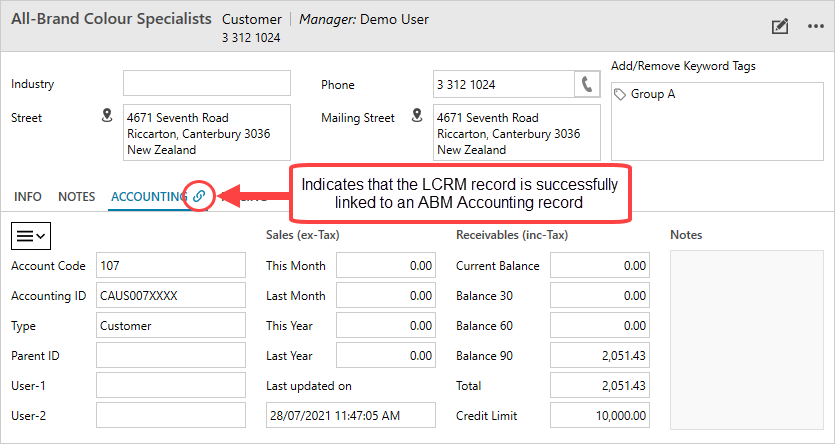Click the Mailing Street map pin icon
The width and height of the screenshot is (835, 444).
pyautogui.click(x=417, y=117)
